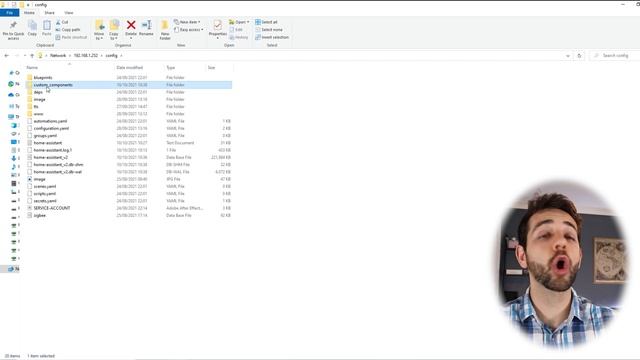Expand chevron after config in address bar
The height and width of the screenshot is (360, 640).
pos(121,56)
